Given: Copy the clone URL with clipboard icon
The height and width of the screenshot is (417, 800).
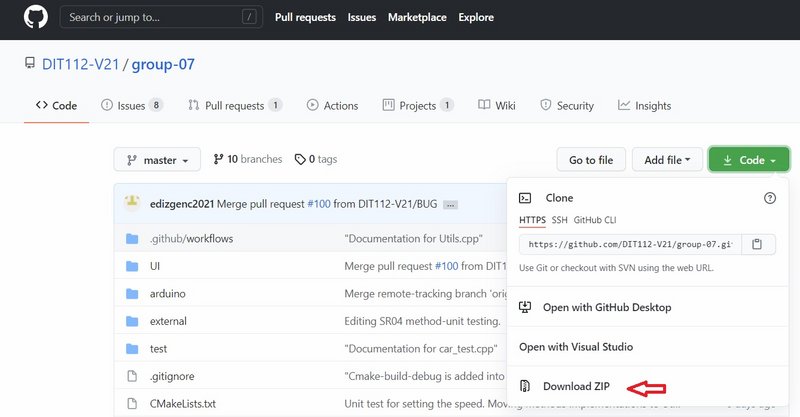Looking at the screenshot, I should click(x=757, y=244).
